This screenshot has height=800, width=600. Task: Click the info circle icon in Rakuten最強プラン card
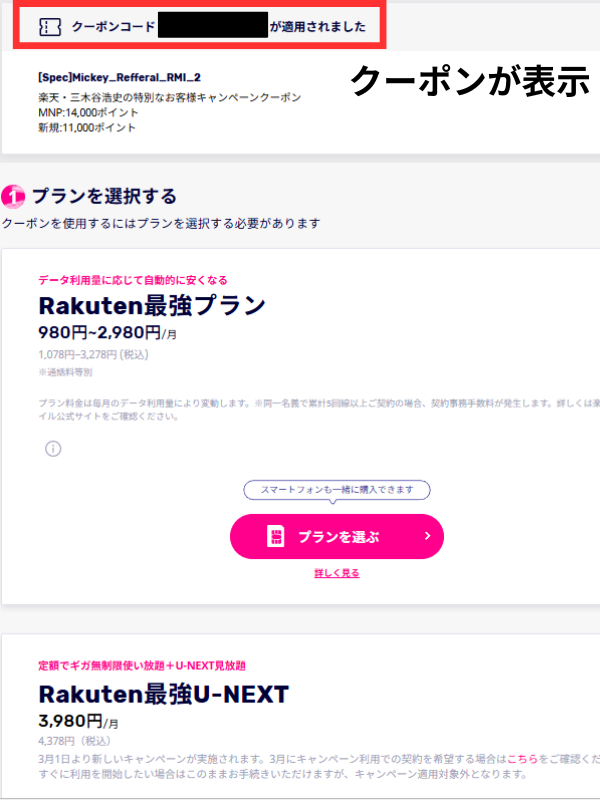coord(53,450)
